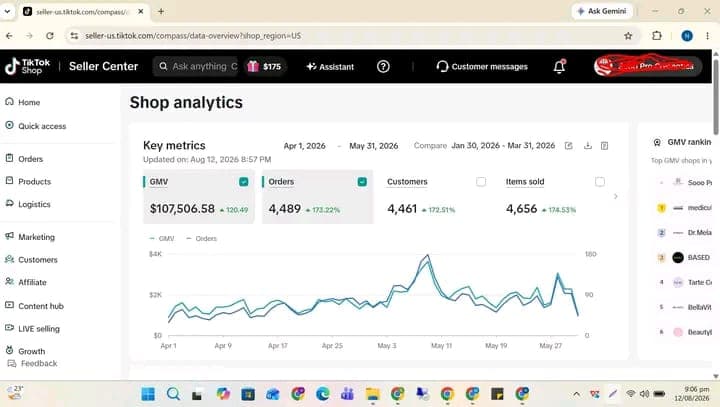
Task: Click the TikTok Shop logo
Action: [x=28, y=67]
